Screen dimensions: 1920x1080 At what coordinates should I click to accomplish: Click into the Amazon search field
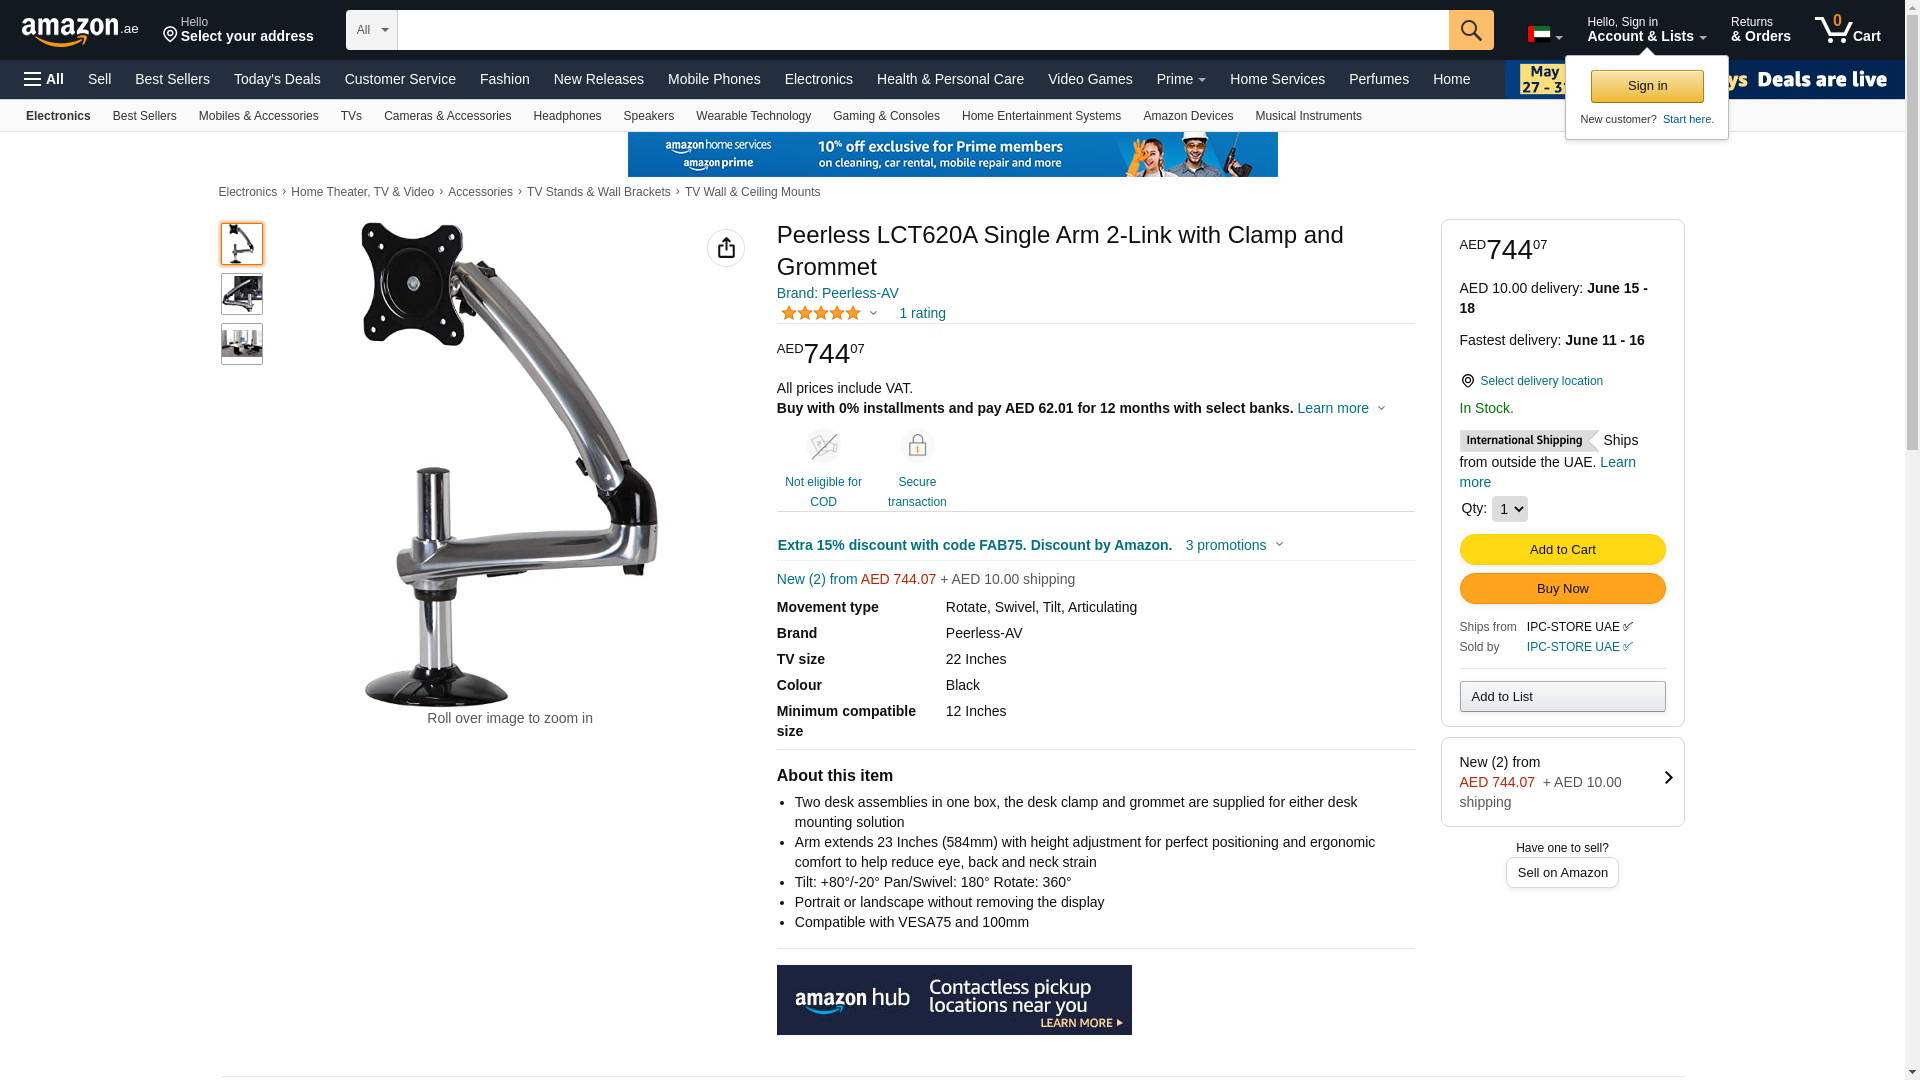click(x=922, y=30)
